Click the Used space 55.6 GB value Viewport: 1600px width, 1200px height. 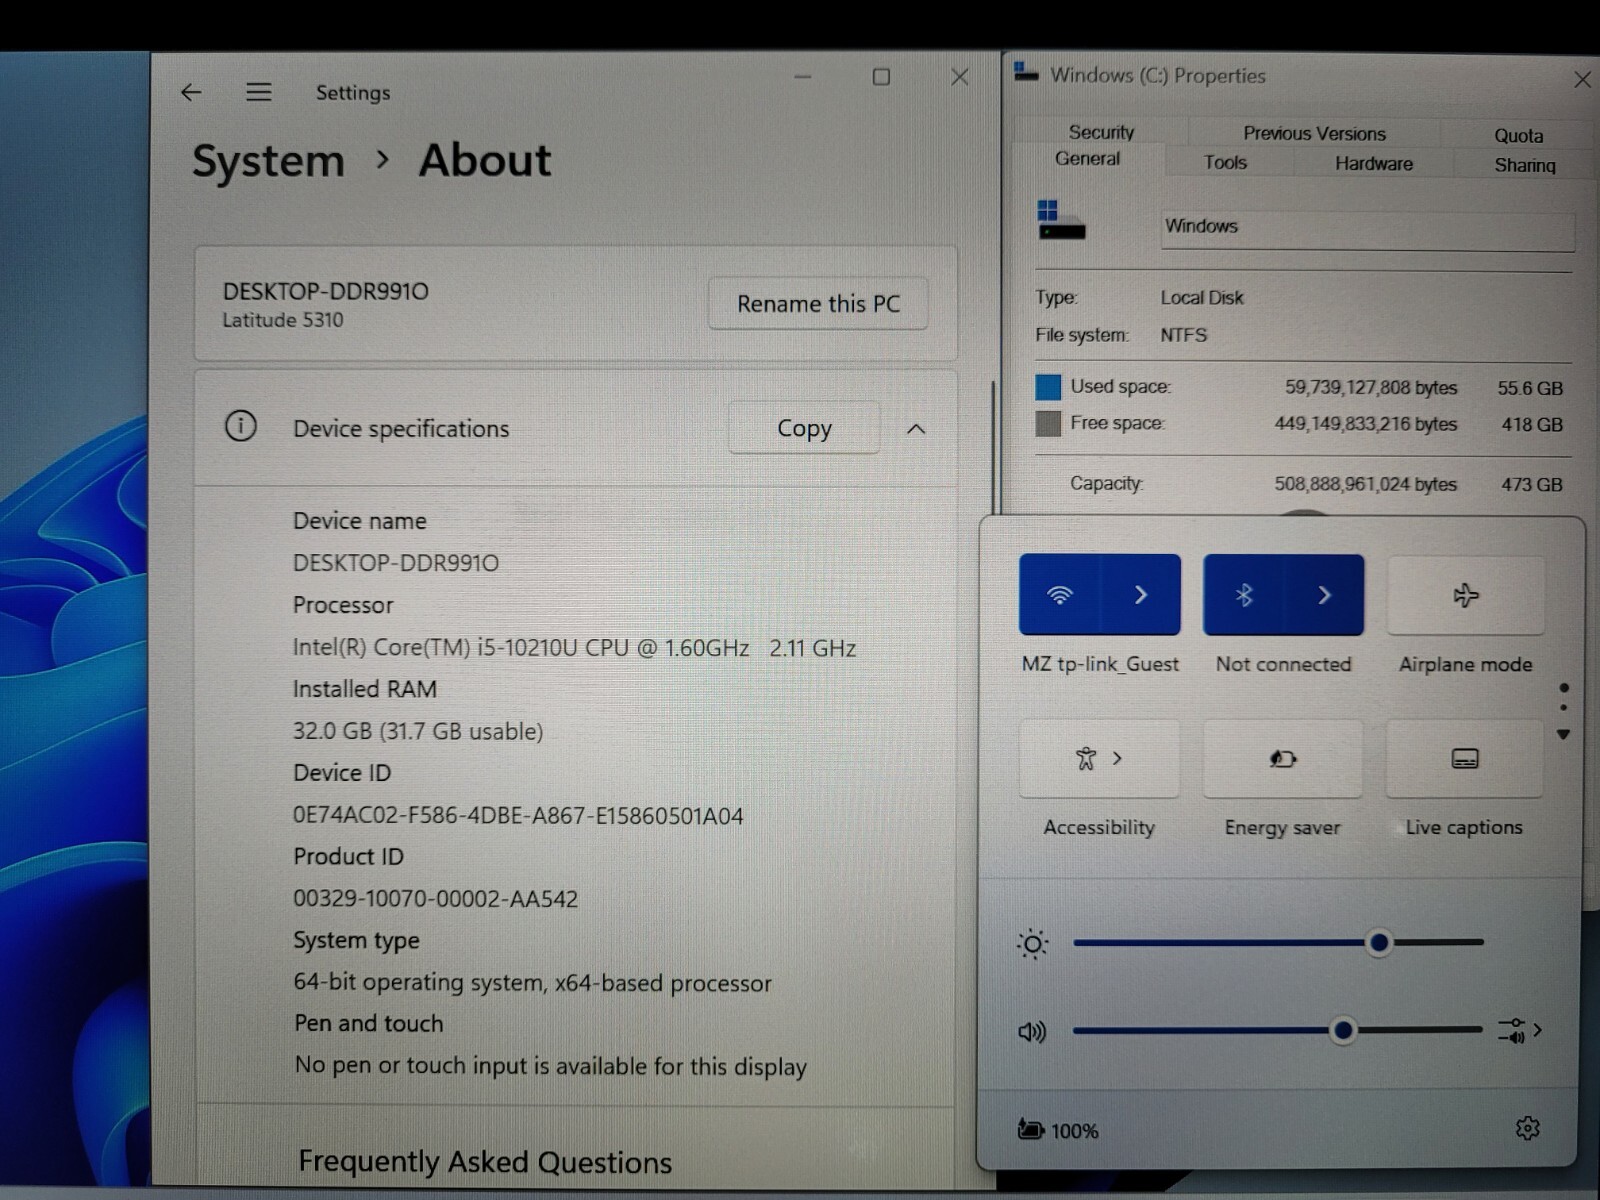coord(1529,388)
